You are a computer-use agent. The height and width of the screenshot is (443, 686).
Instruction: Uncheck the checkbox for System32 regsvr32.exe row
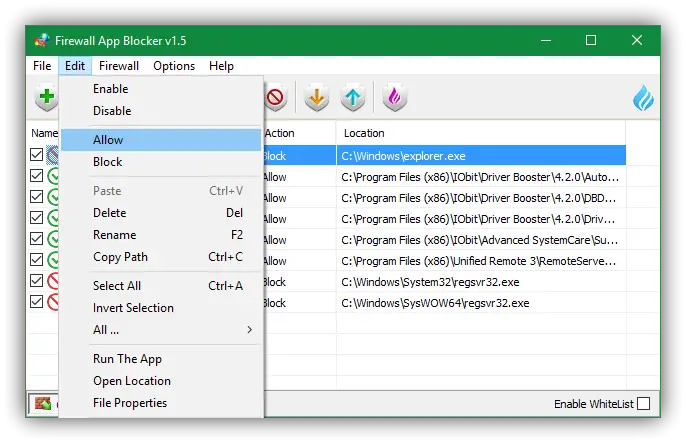(37, 280)
